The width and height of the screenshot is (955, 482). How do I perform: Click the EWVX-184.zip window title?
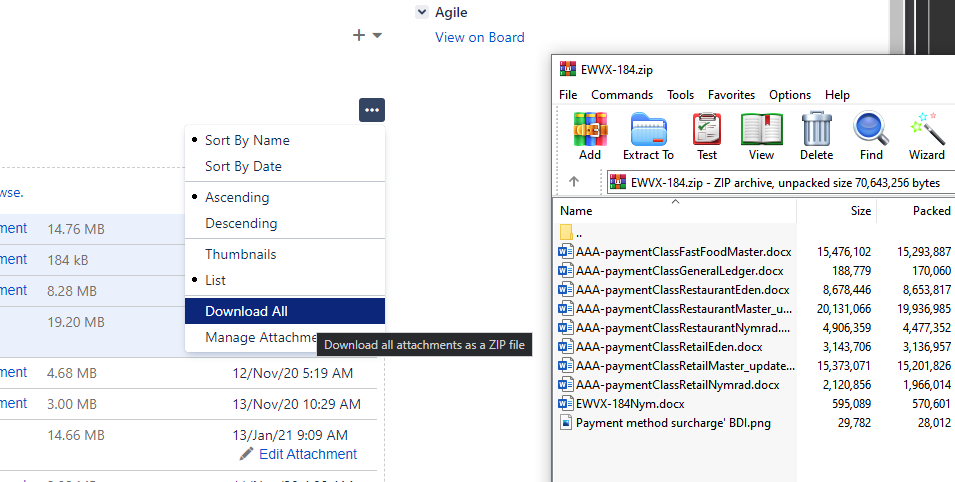pyautogui.click(x=616, y=69)
